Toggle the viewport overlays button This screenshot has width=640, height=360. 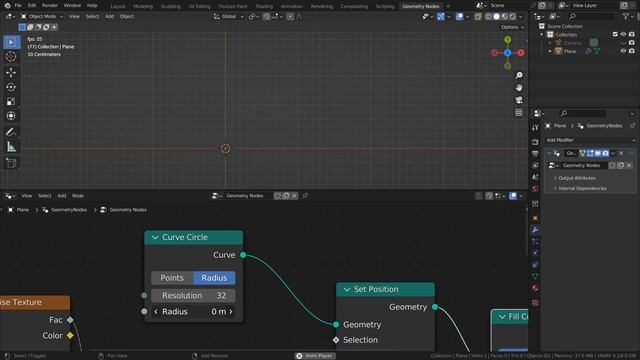coord(459,16)
